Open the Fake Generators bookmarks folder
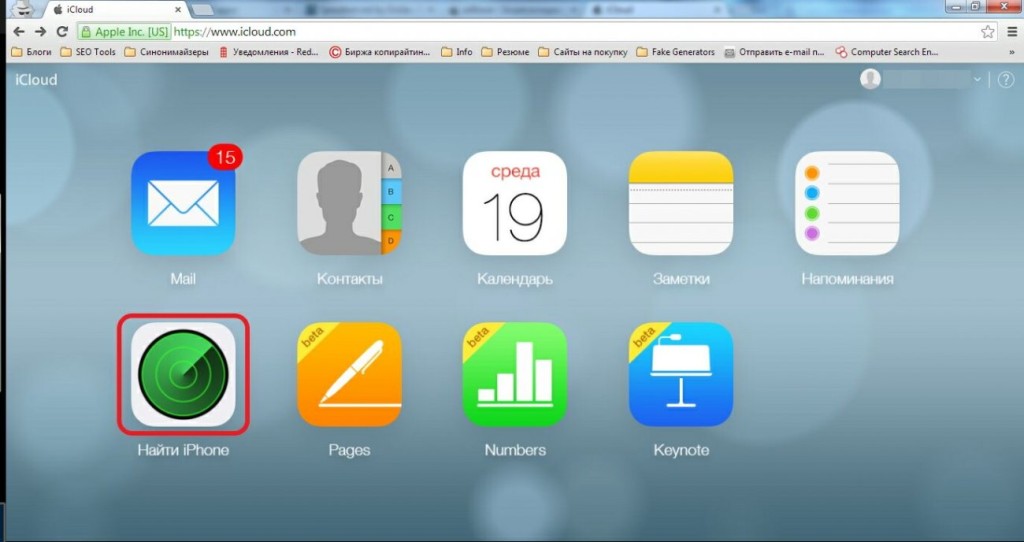1024x542 pixels. pos(676,52)
